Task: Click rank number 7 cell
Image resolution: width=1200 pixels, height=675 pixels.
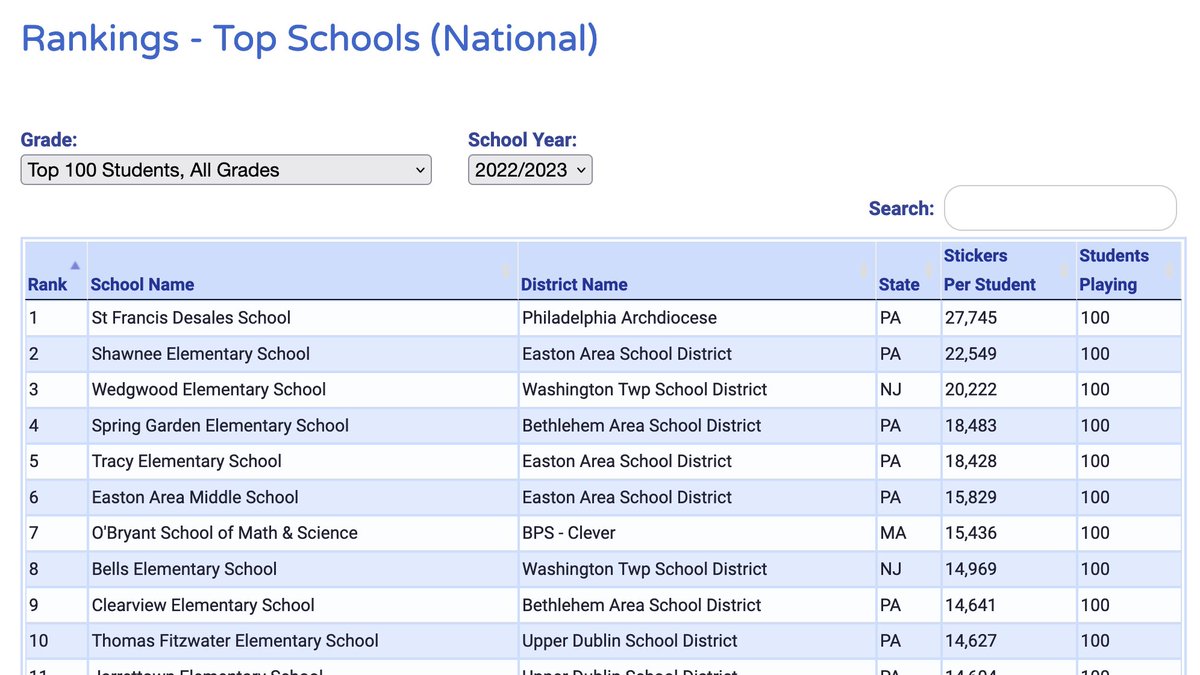Action: [56, 533]
